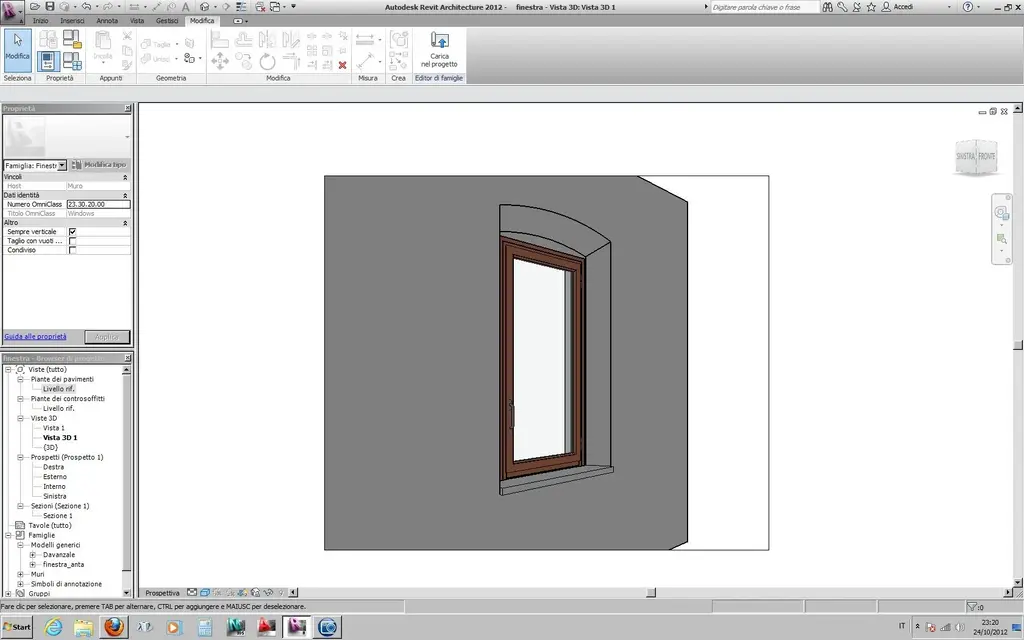Click the Text 'A' icon in quick access toolbar

tap(185, 7)
